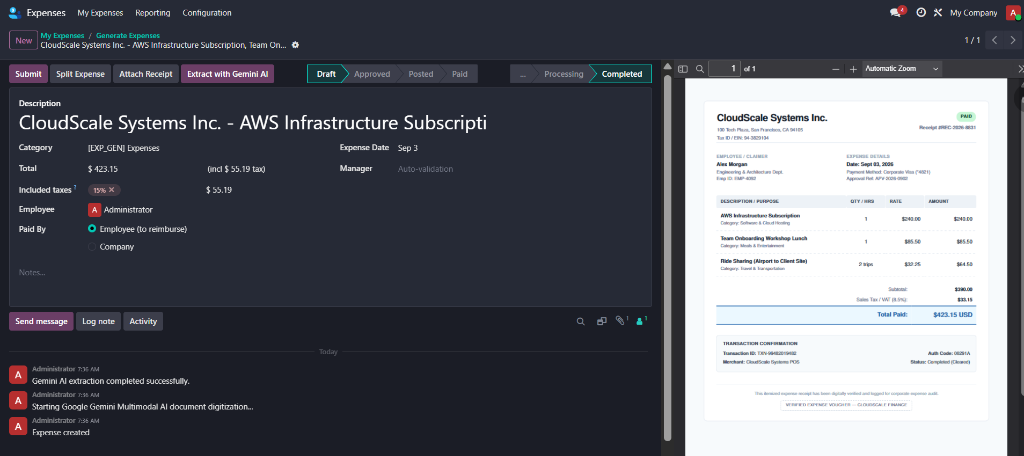
Task: Click 'Gemini AI extraction completed successfully.' message
Action: coord(111,381)
